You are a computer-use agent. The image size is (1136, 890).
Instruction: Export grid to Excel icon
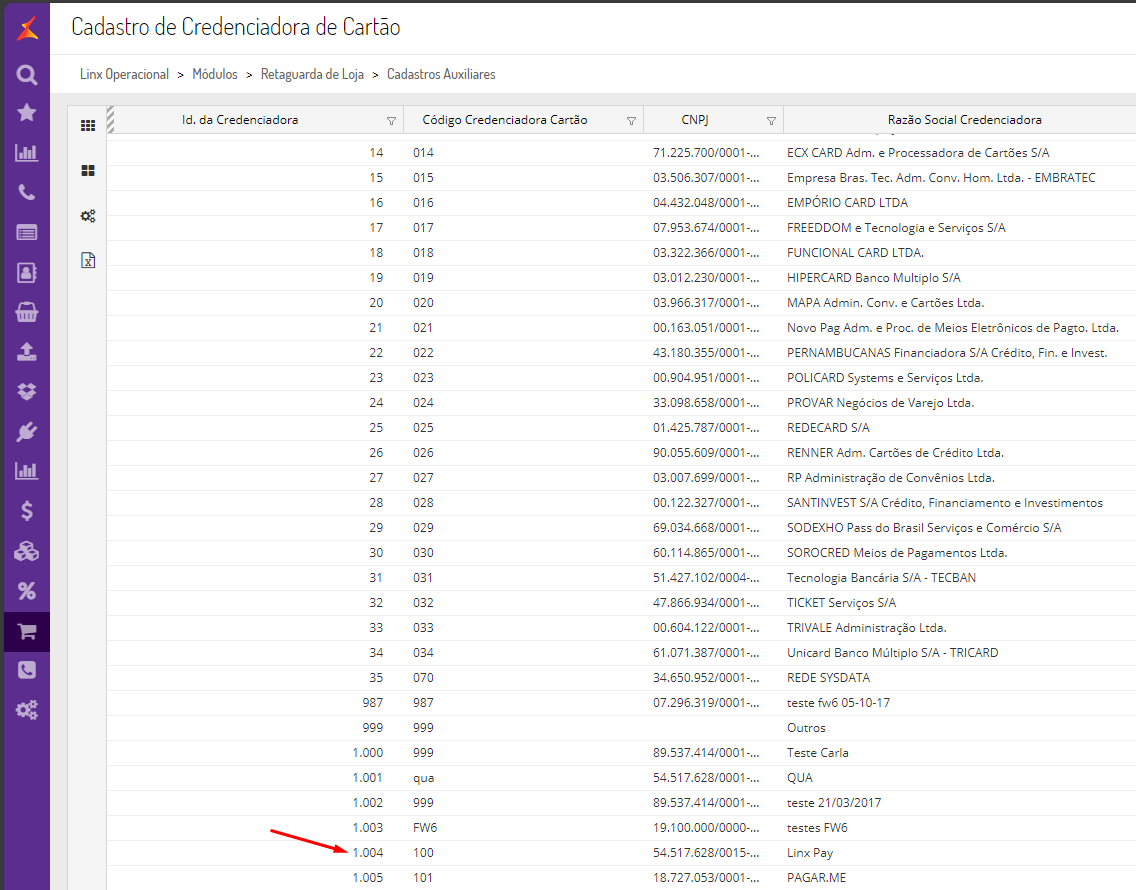click(88, 260)
